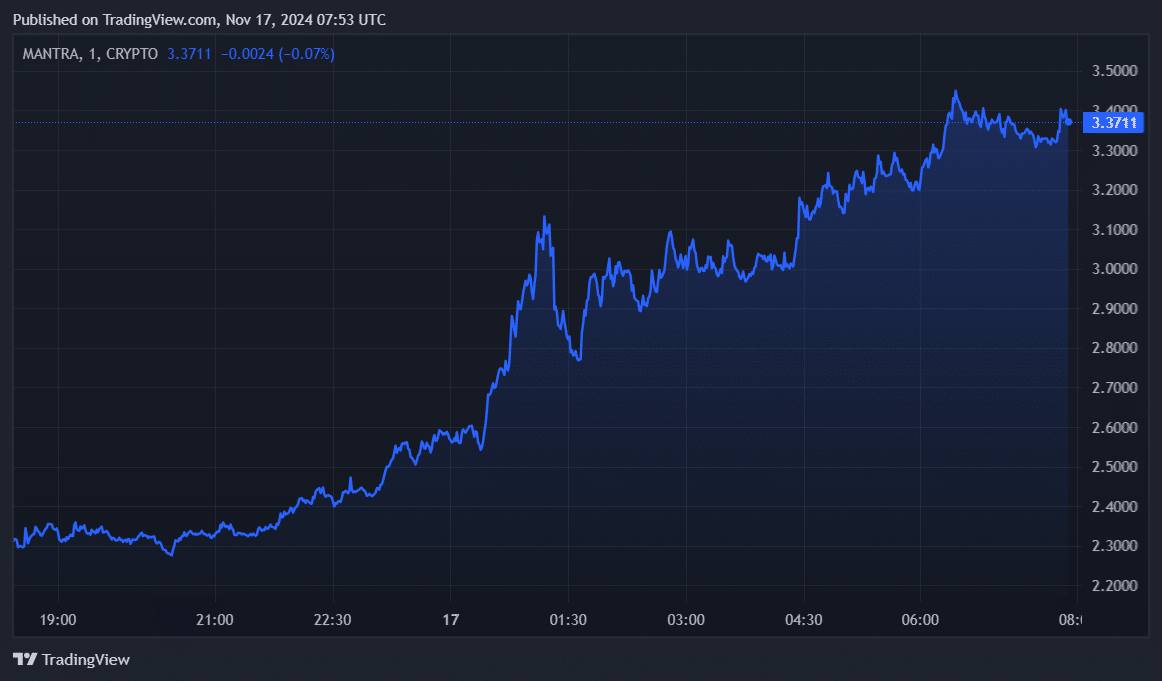
Task: Click the blue 3.3711 price label on the axis
Action: (1111, 122)
